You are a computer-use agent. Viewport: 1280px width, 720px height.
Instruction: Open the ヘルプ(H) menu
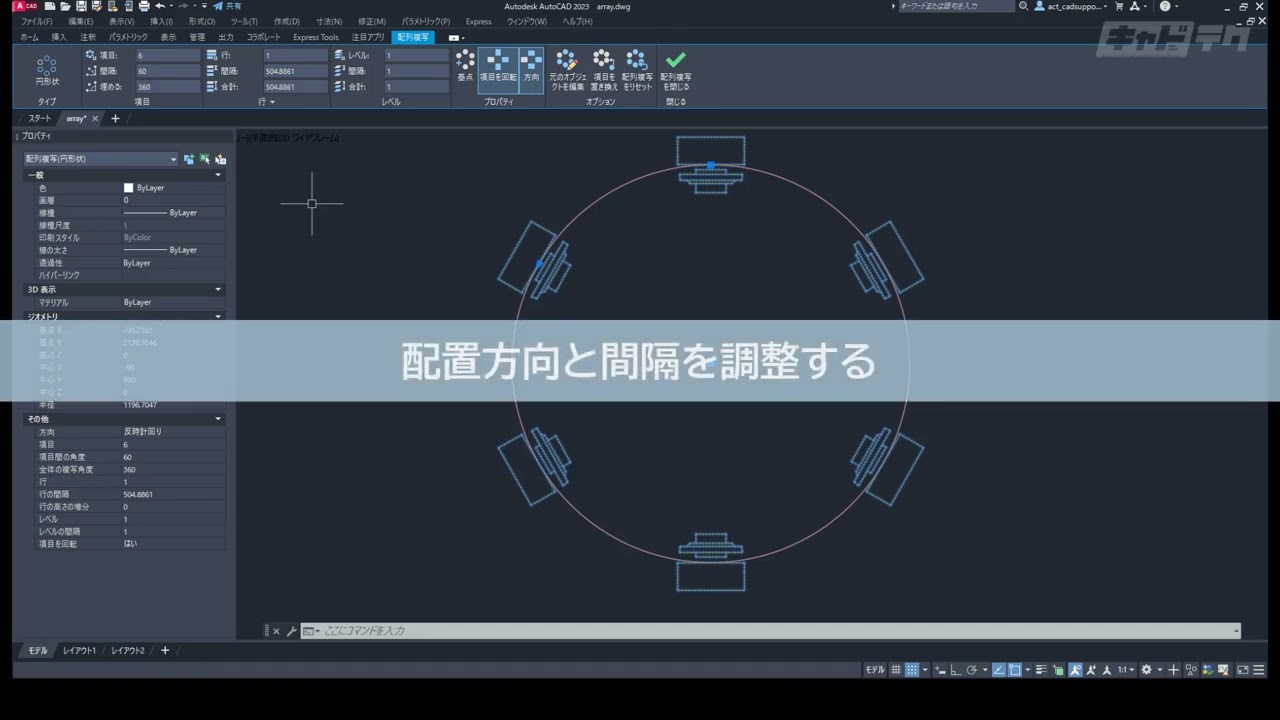coord(577,21)
